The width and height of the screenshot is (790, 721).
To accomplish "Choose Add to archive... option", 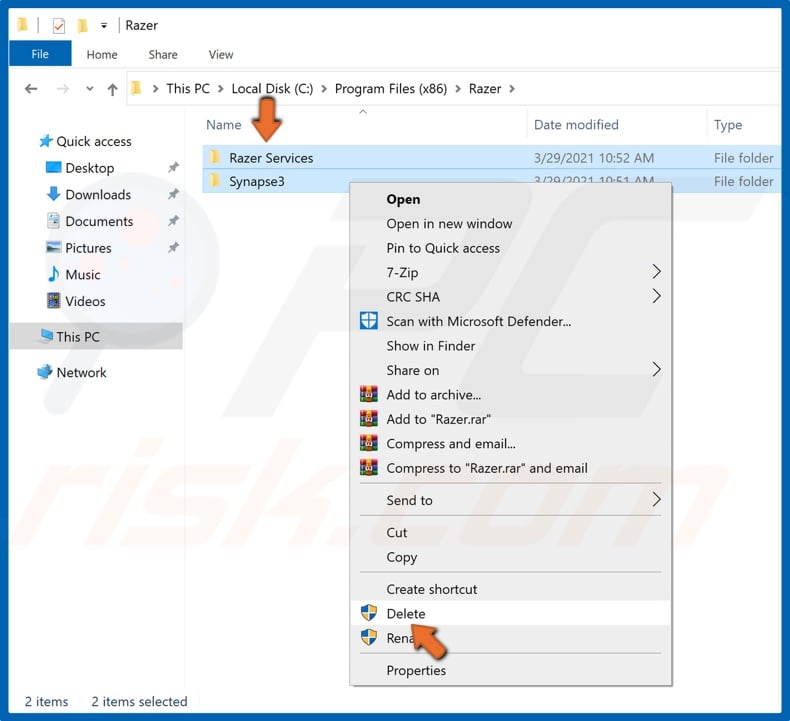I will pyautogui.click(x=510, y=395).
